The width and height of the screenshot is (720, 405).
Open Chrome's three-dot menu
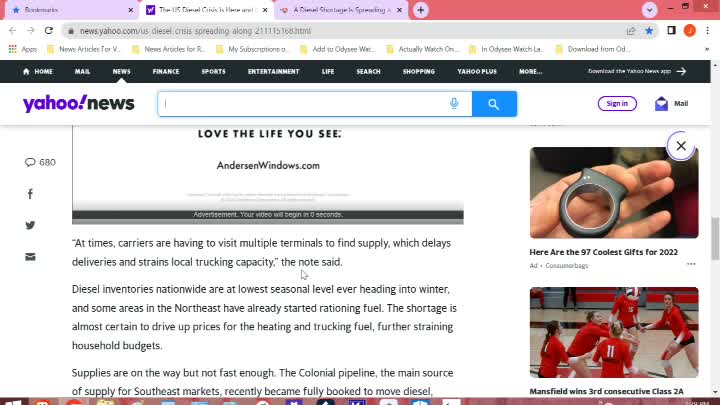tap(708, 30)
